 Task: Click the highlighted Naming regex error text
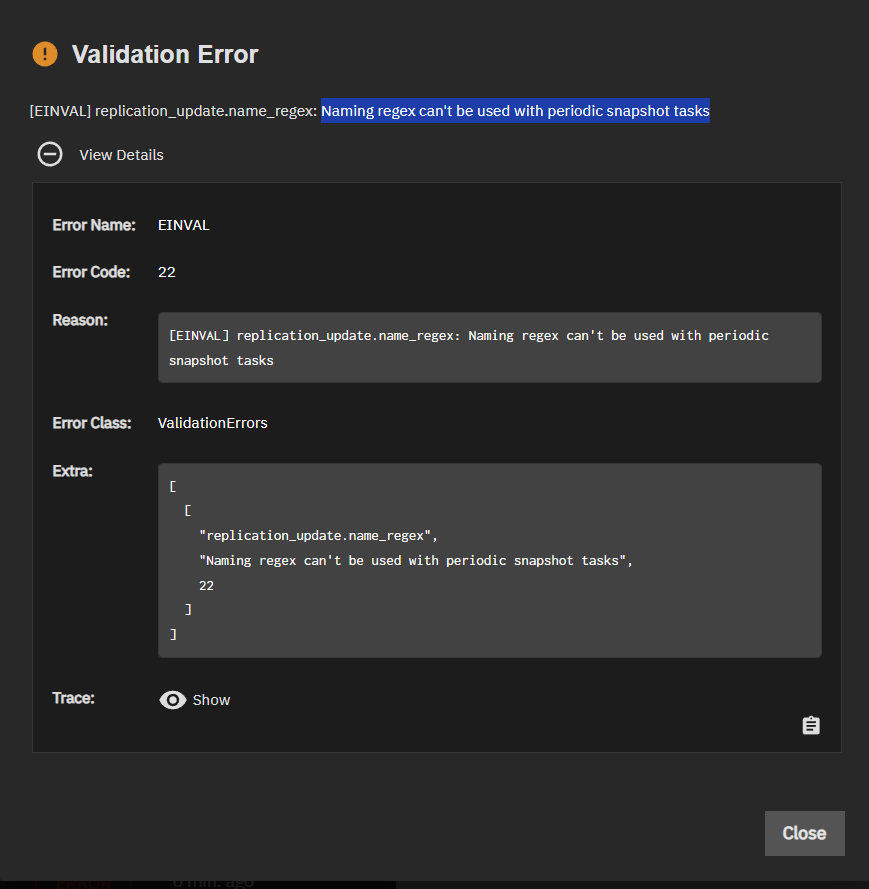click(x=515, y=111)
